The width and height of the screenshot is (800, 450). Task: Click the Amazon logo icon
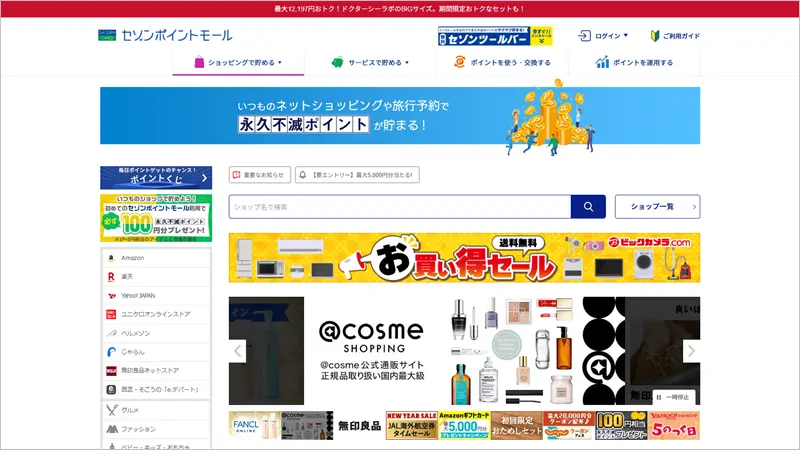(x=111, y=258)
